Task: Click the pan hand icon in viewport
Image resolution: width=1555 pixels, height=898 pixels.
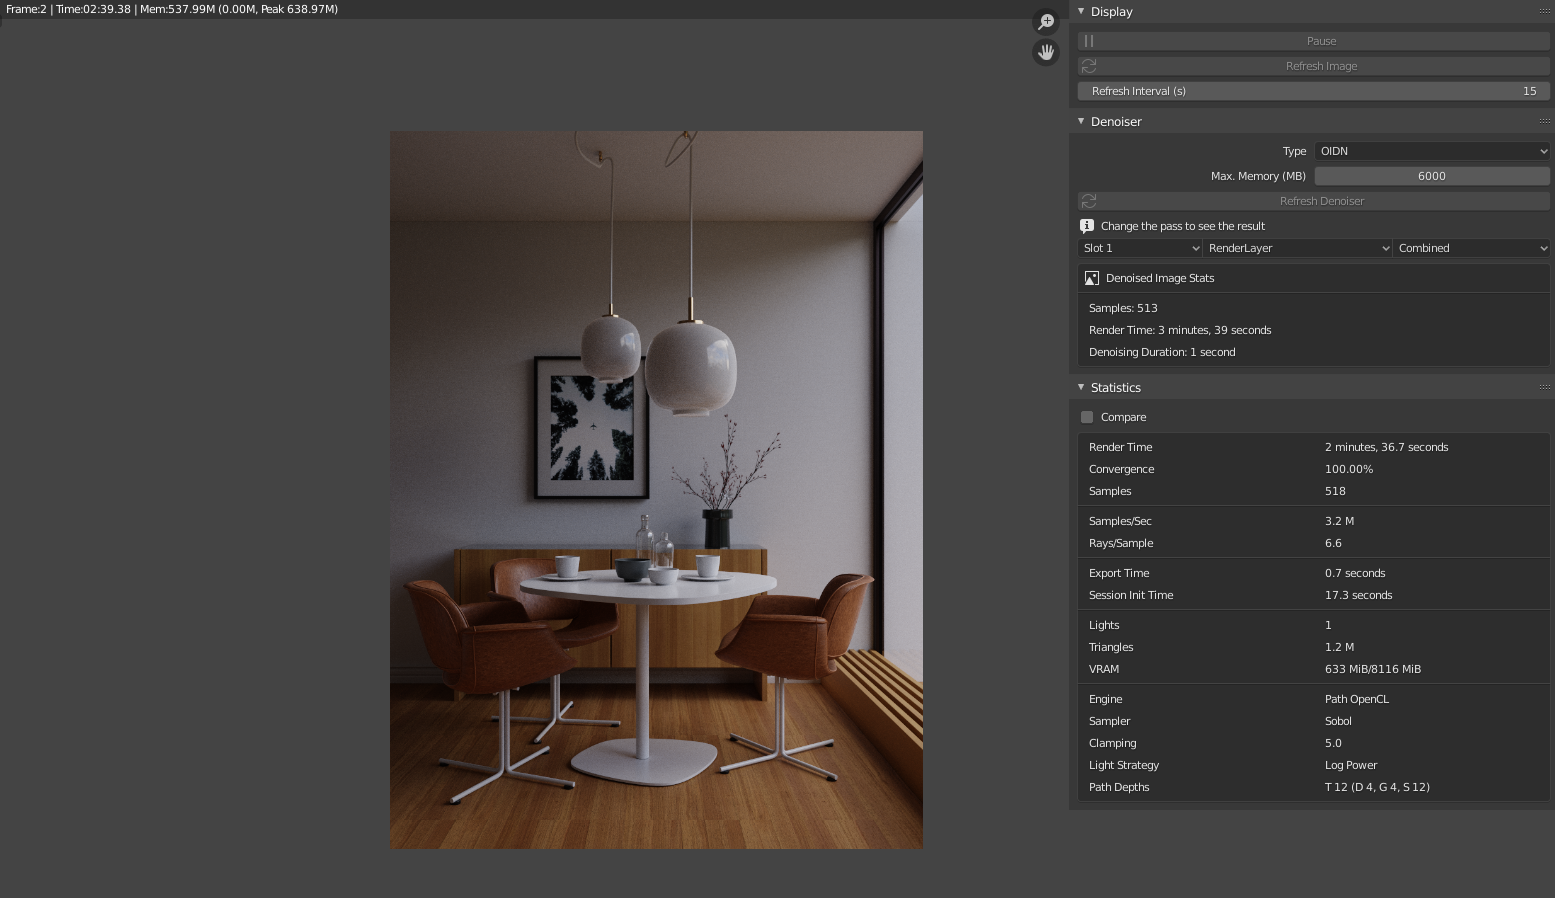Action: coord(1046,52)
